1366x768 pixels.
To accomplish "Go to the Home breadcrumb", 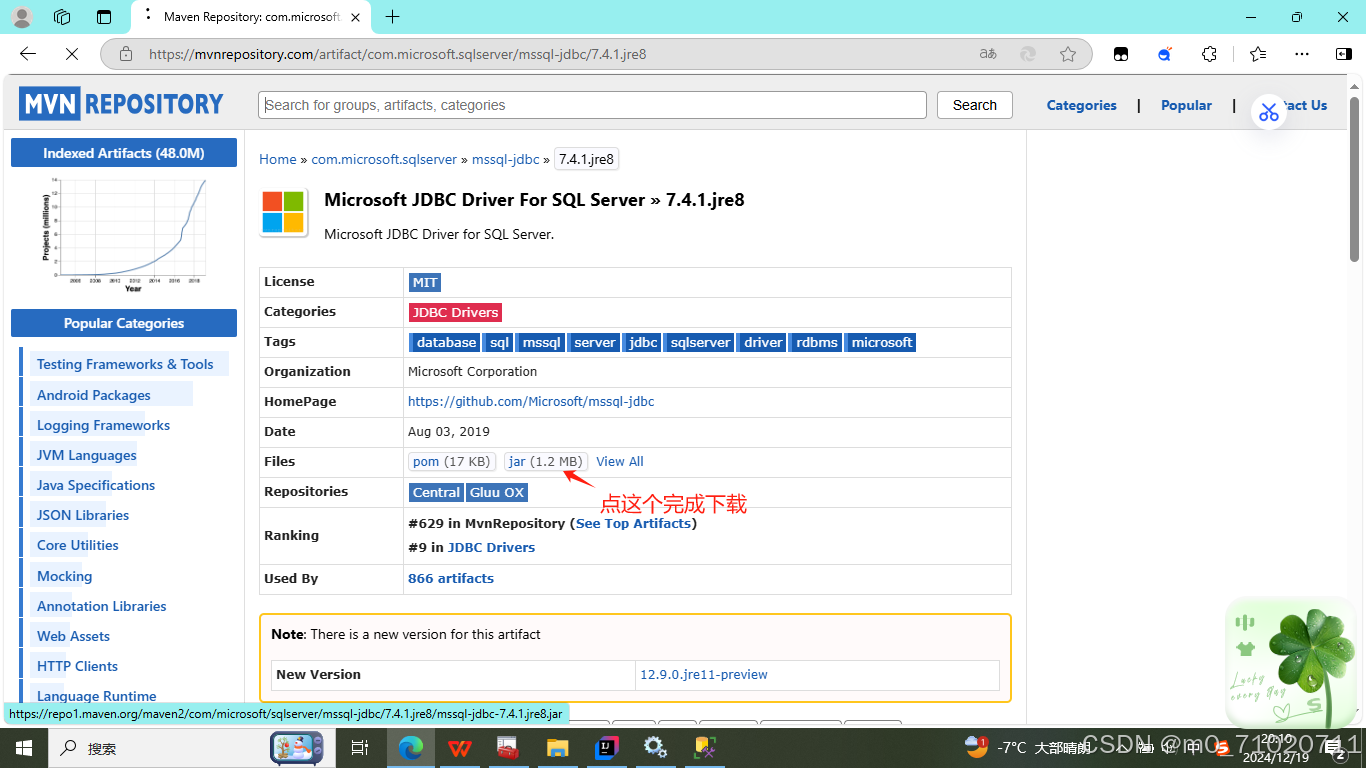I will pos(278,159).
